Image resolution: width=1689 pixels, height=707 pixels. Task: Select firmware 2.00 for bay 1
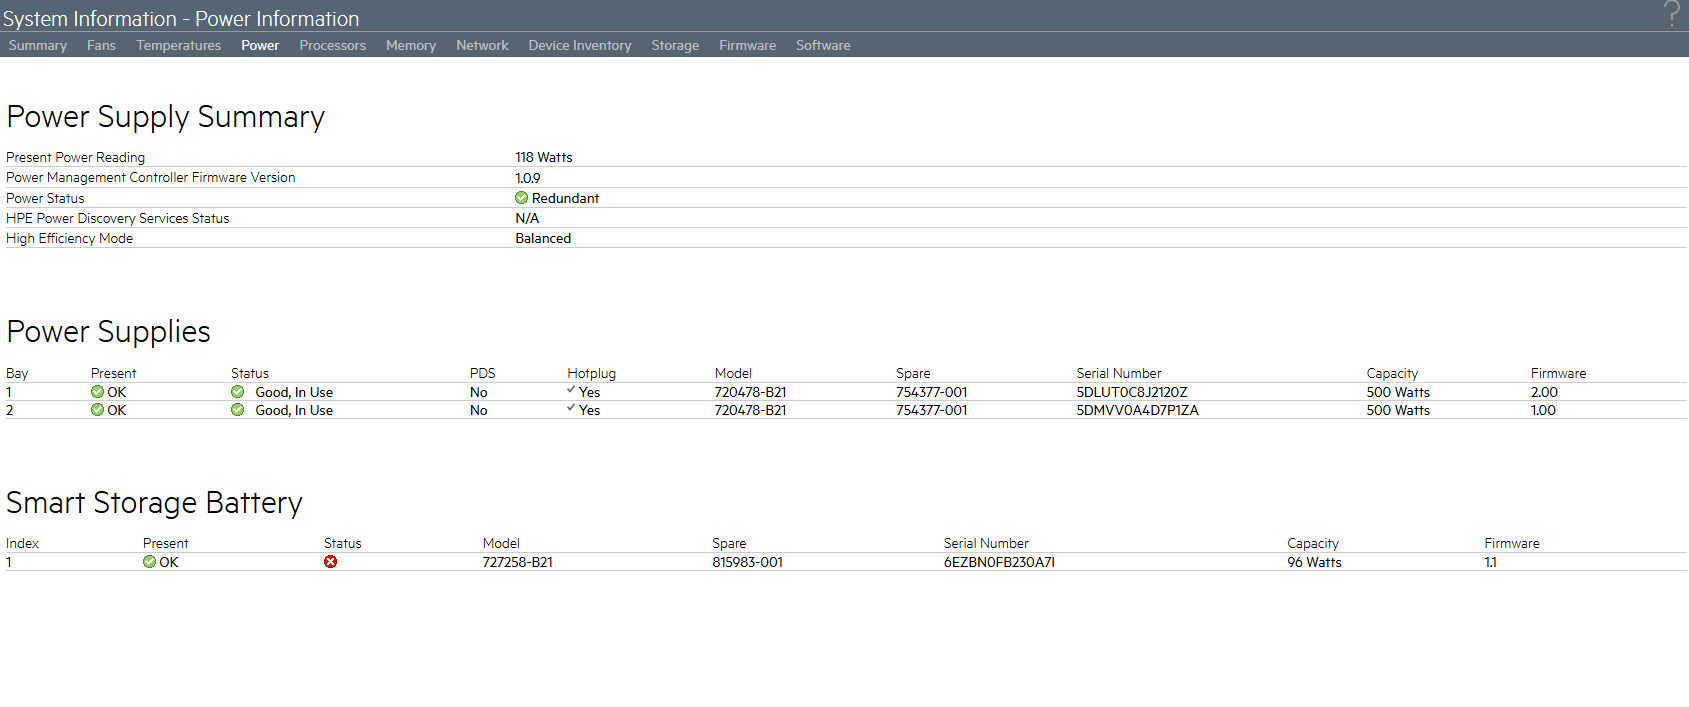pos(1544,392)
